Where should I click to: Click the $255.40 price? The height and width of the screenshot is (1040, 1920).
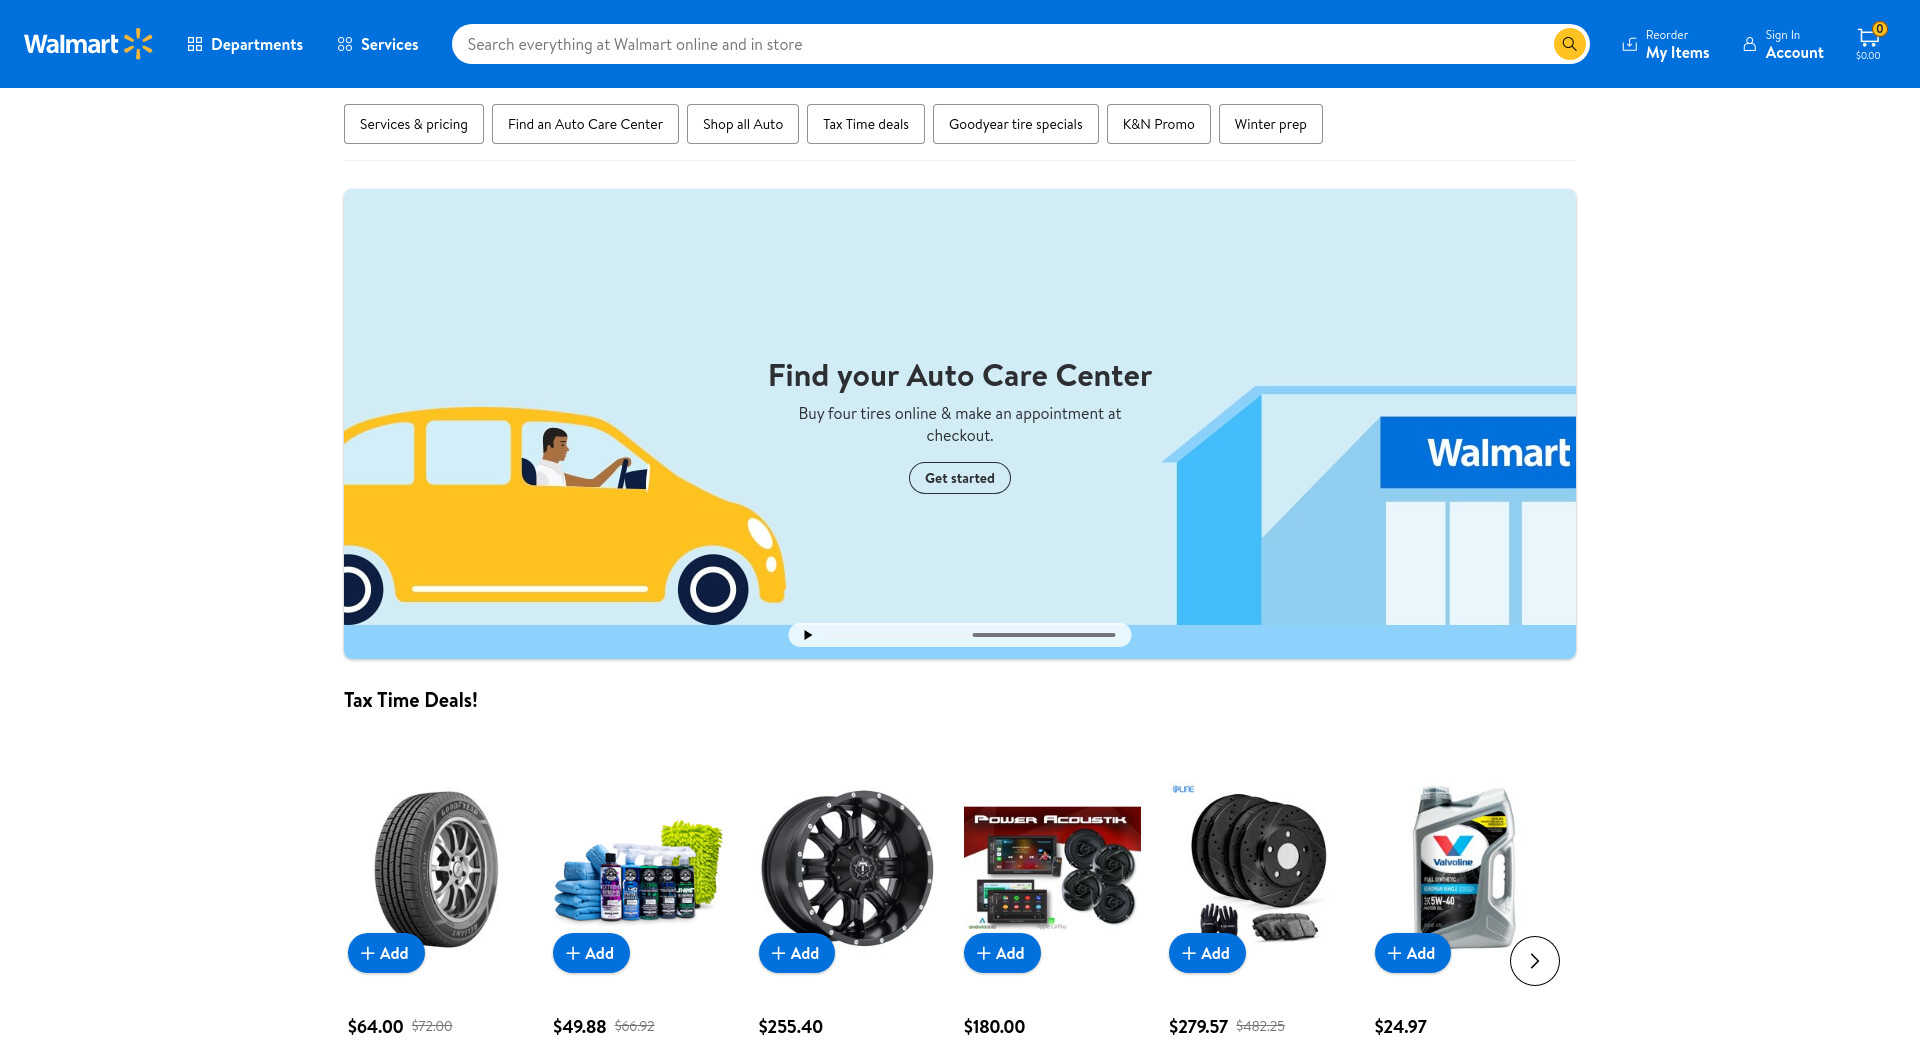(x=791, y=1026)
